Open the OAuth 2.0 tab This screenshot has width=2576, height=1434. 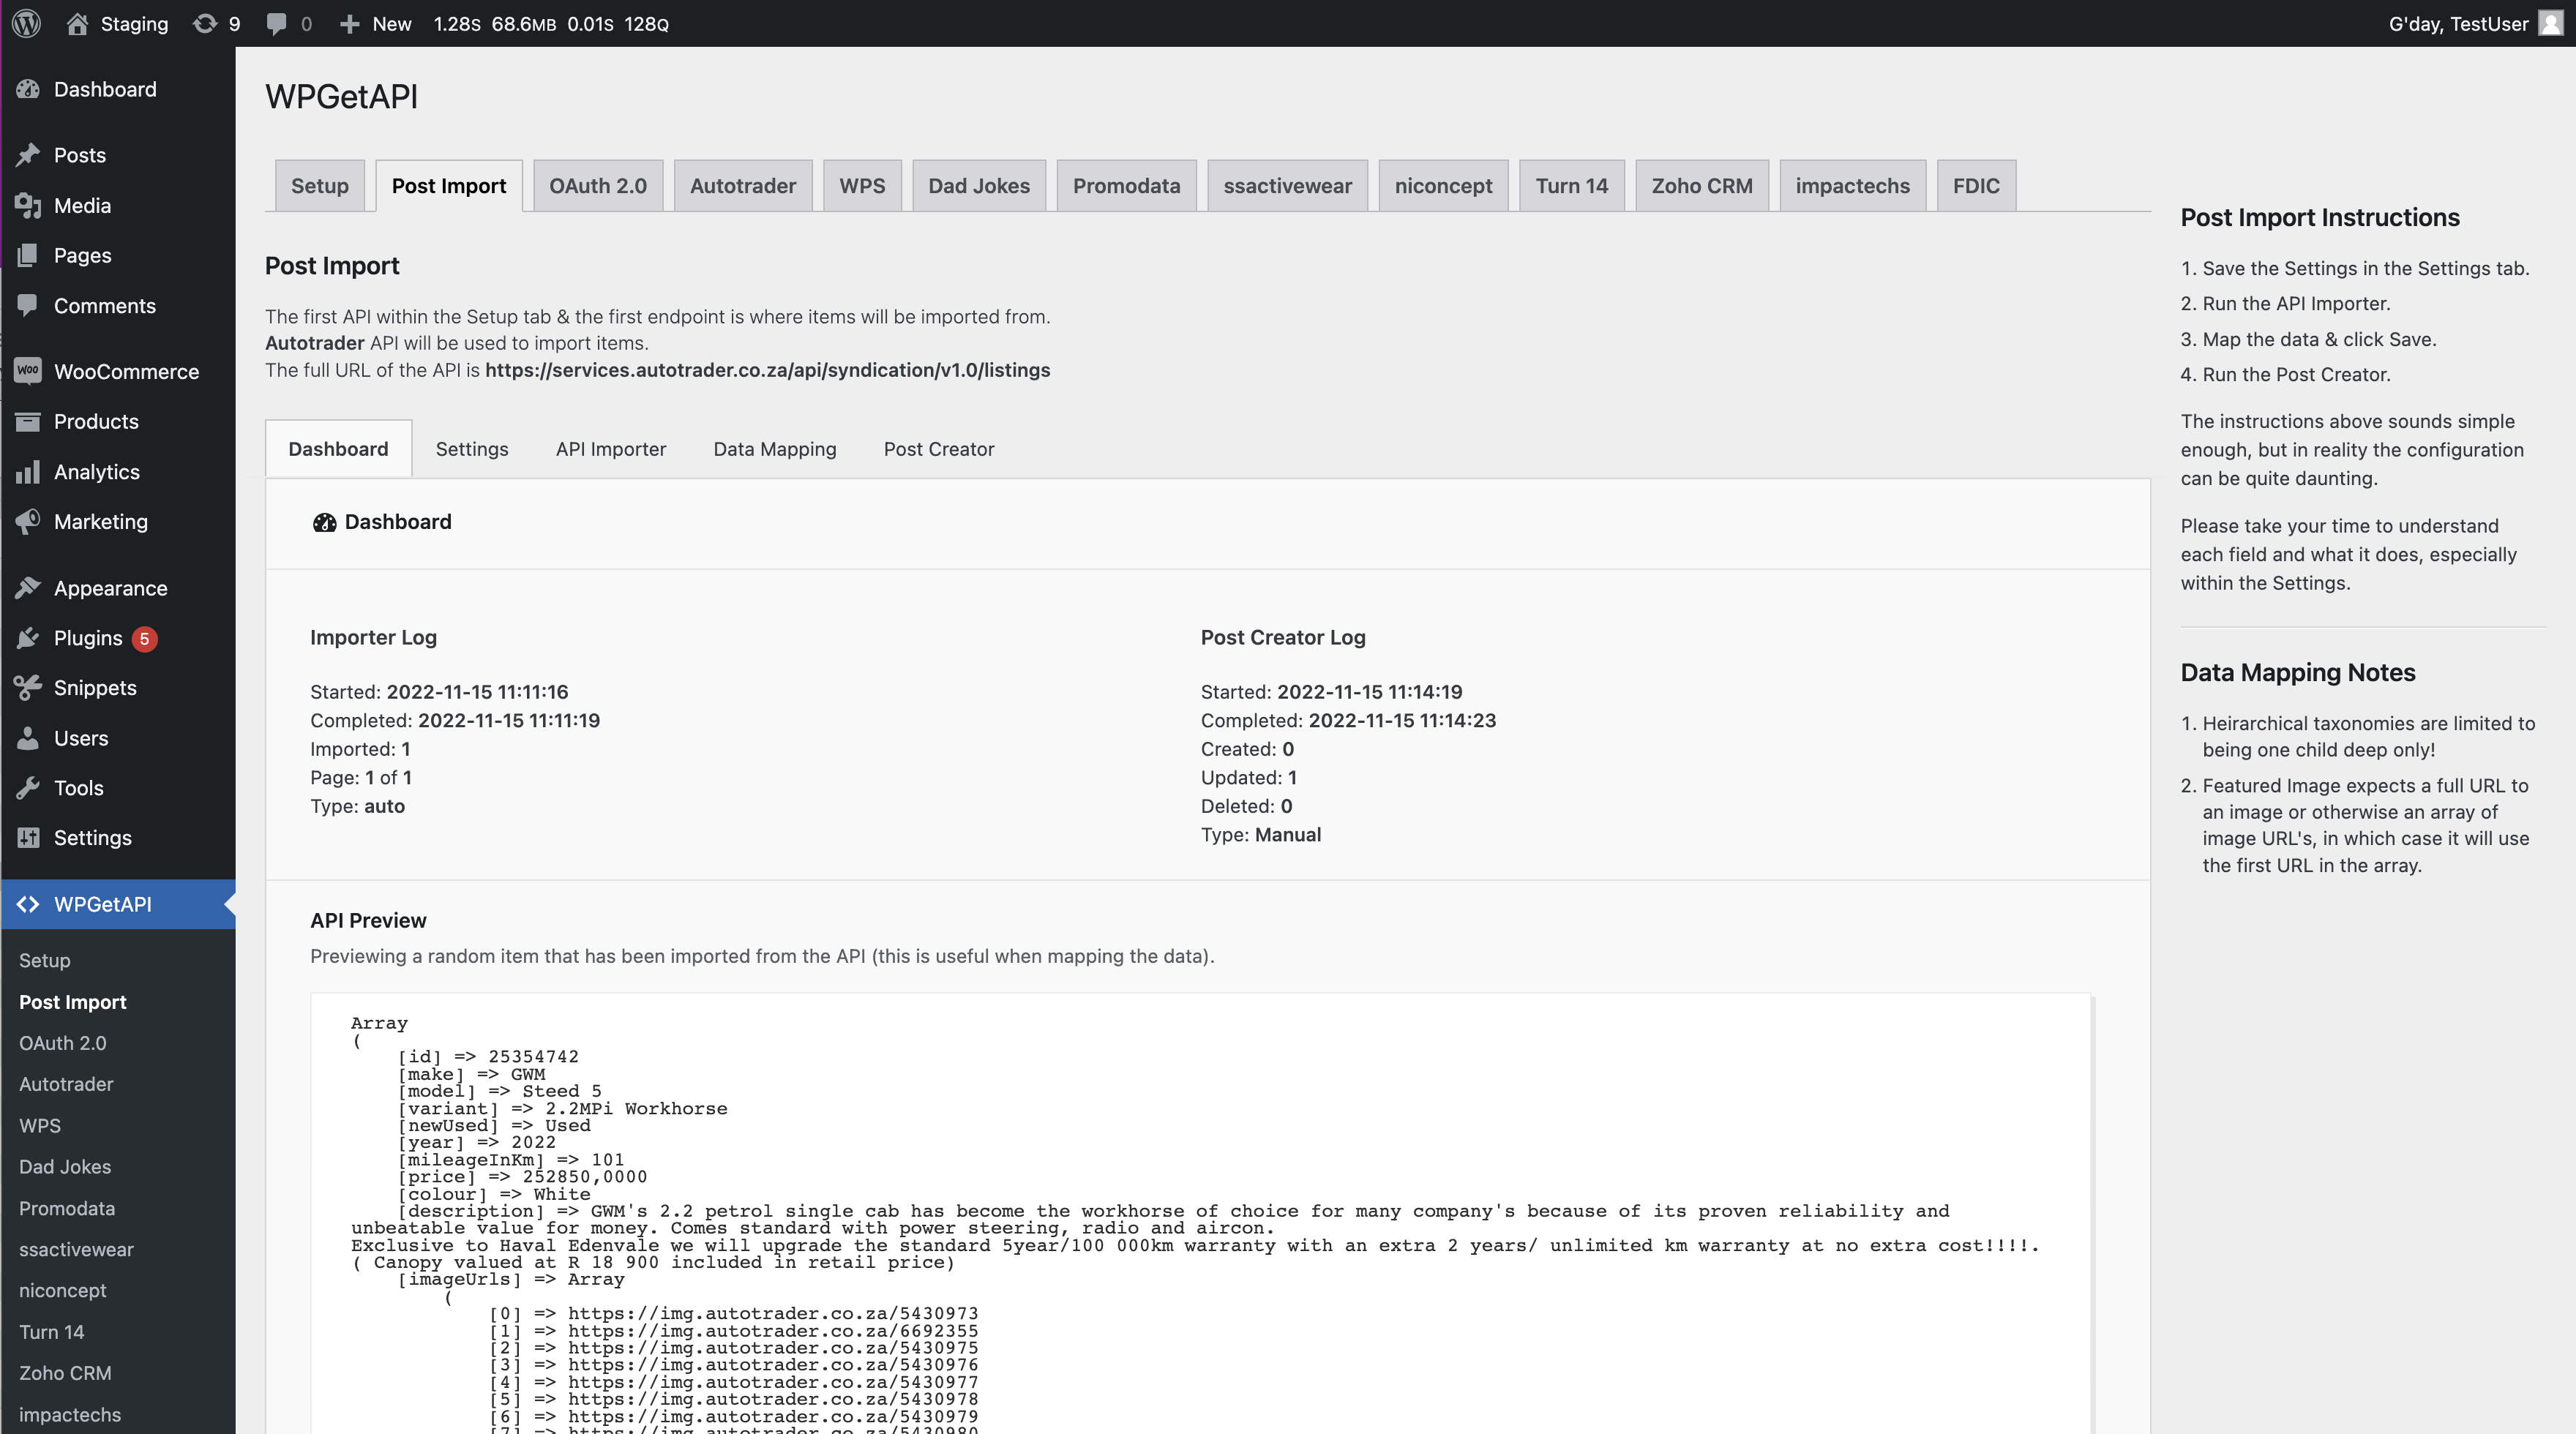598,186
